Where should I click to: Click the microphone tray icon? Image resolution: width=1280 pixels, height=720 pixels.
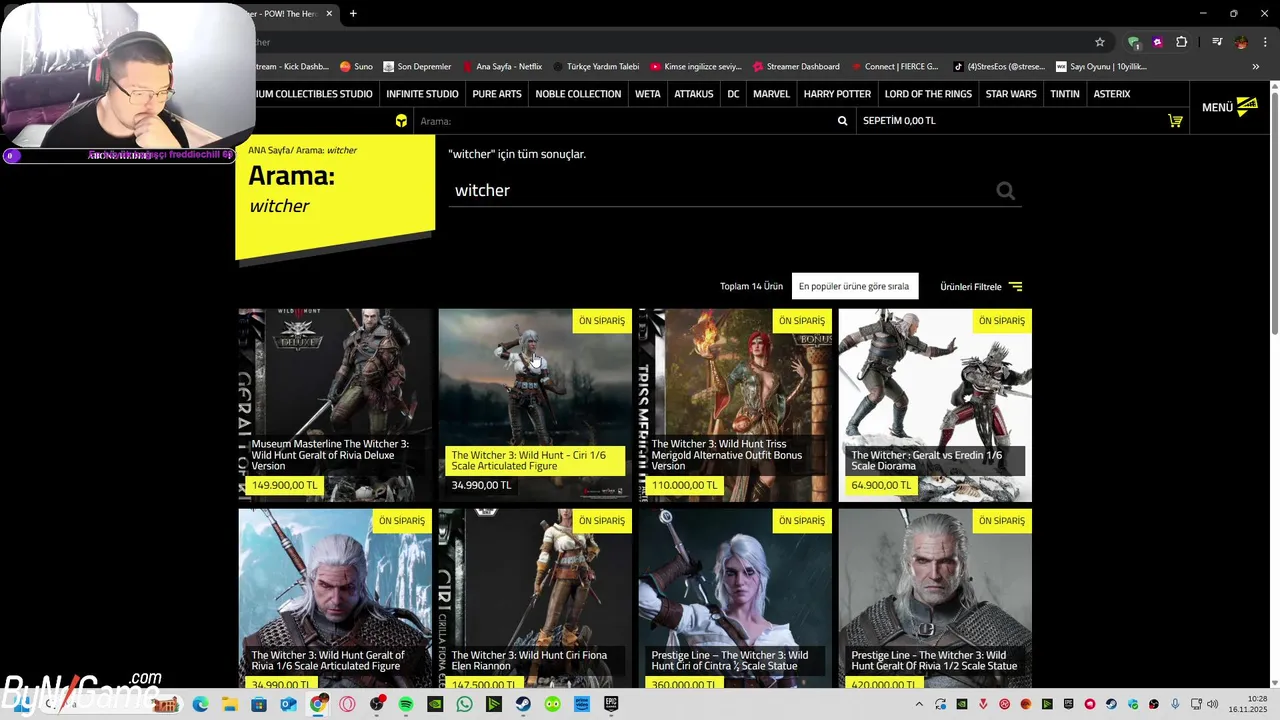click(1176, 704)
